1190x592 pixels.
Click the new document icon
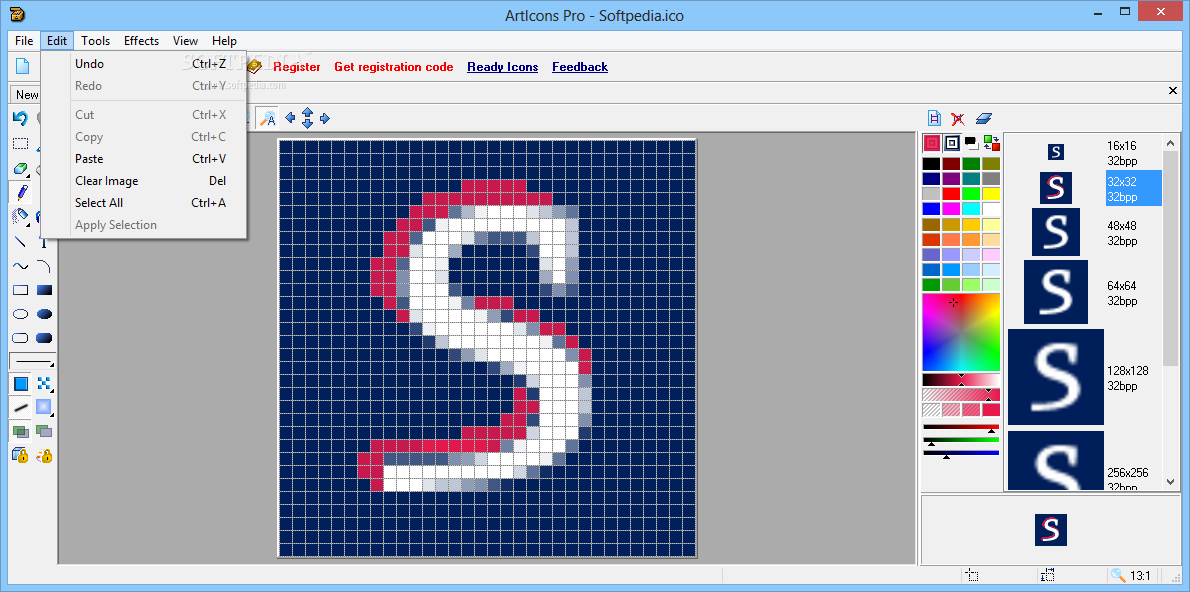[x=23, y=66]
